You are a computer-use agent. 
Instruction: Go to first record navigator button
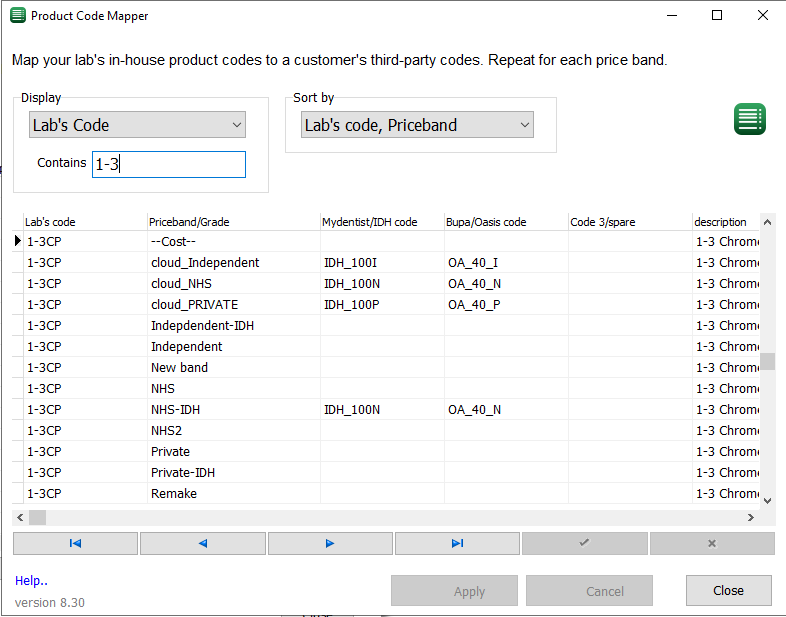click(x=75, y=543)
